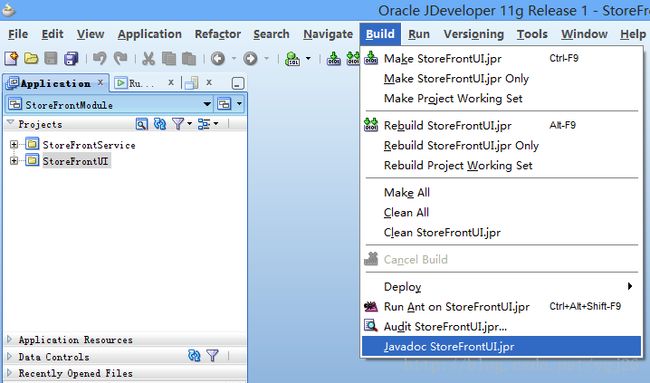
Task: Open the Navigator Display Options dropdown arrow
Action: (216, 124)
